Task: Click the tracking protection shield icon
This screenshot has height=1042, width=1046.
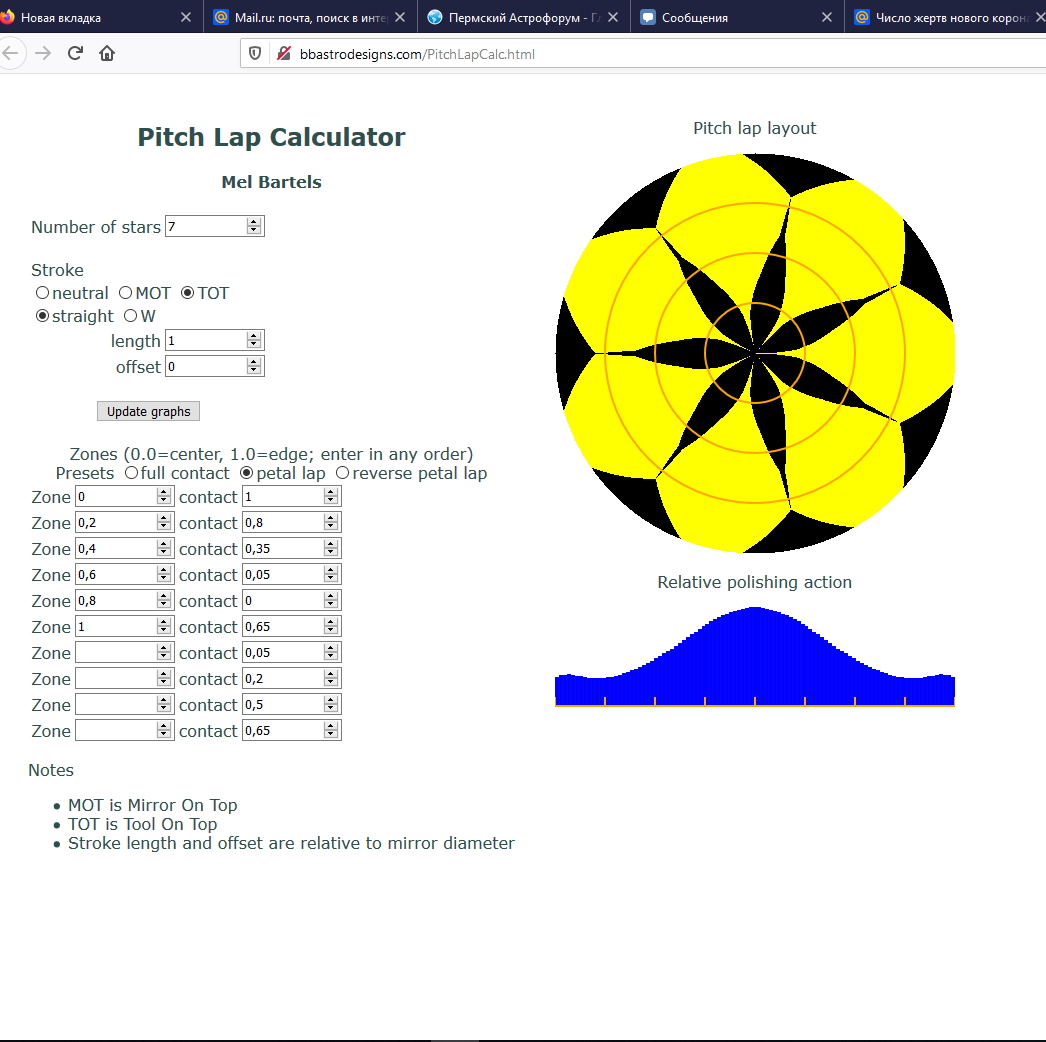Action: [255, 54]
